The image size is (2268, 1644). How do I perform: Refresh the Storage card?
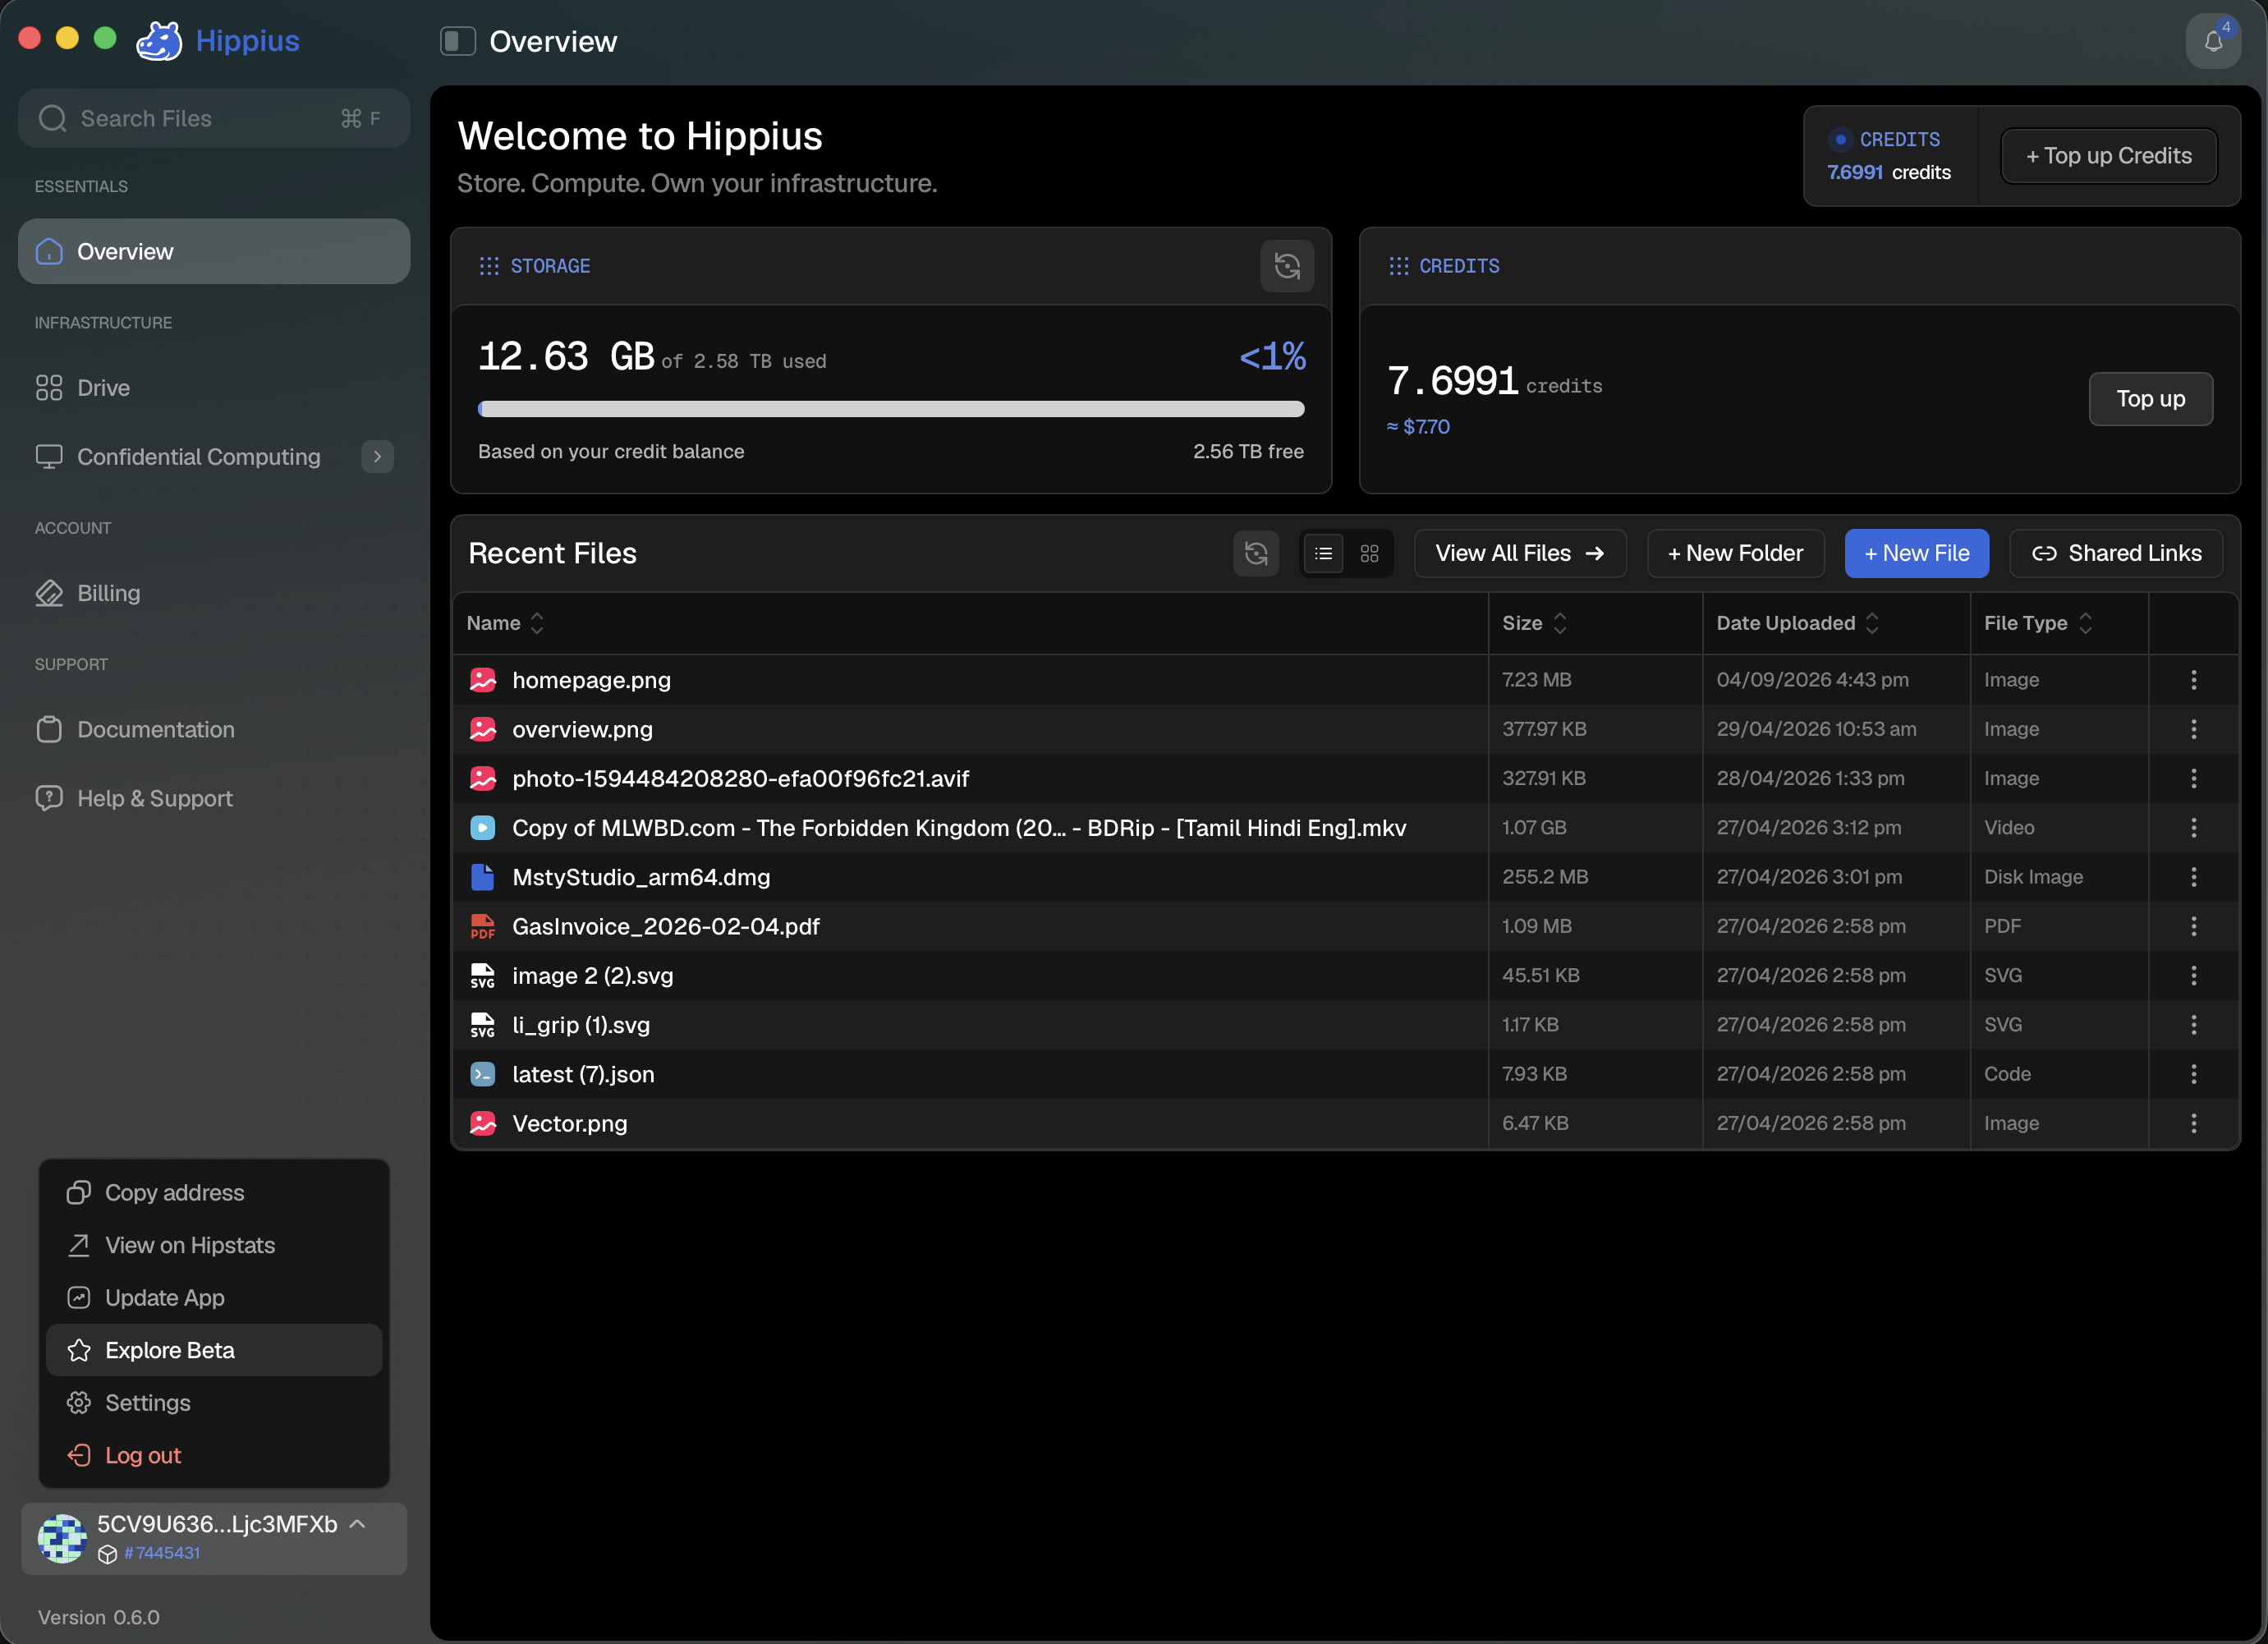point(1287,266)
